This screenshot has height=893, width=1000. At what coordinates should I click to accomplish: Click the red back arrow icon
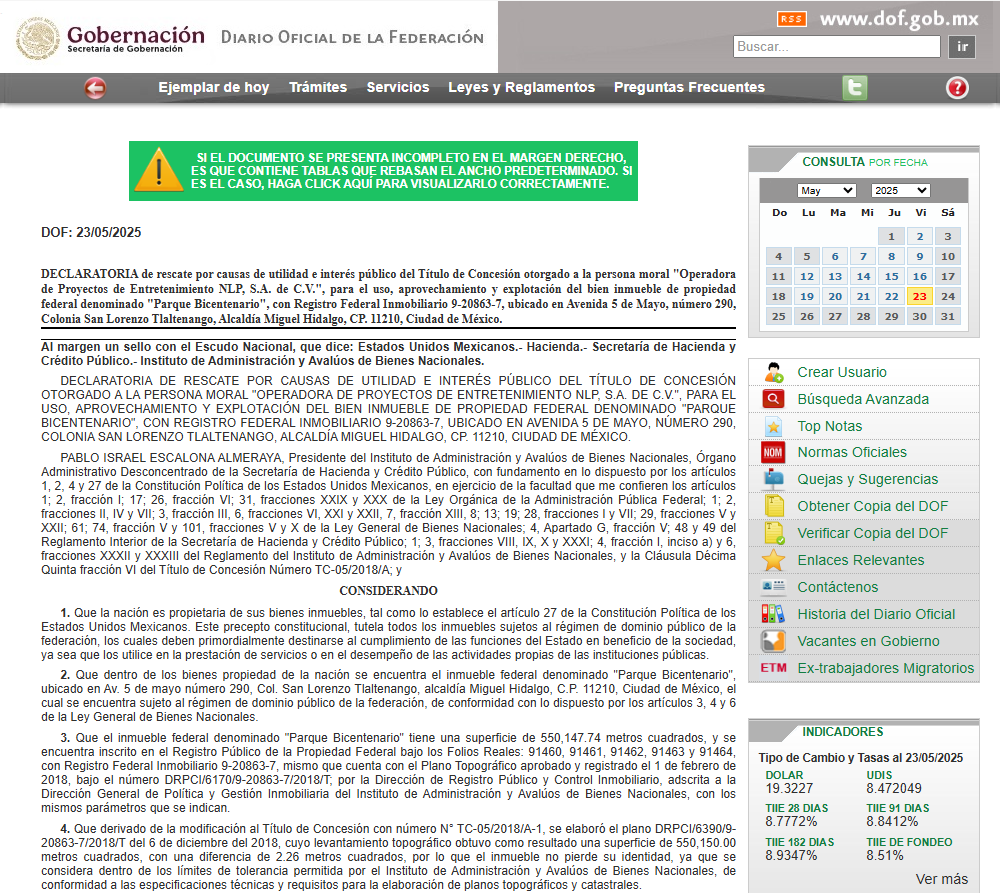tap(95, 88)
